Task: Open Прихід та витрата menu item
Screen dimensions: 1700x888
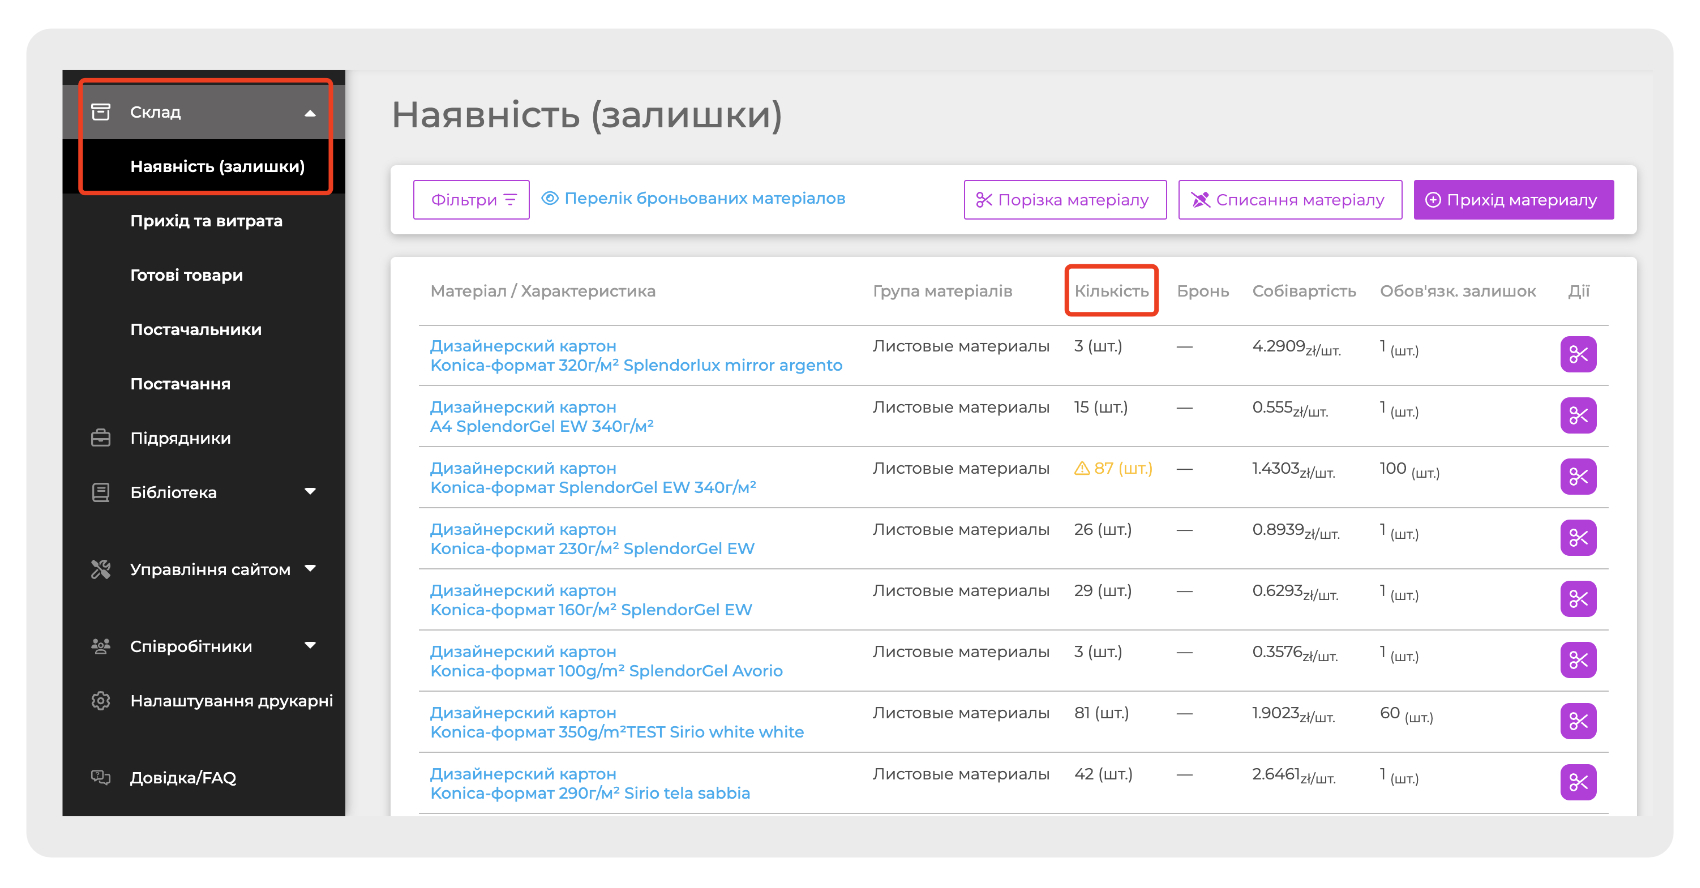Action: [206, 221]
